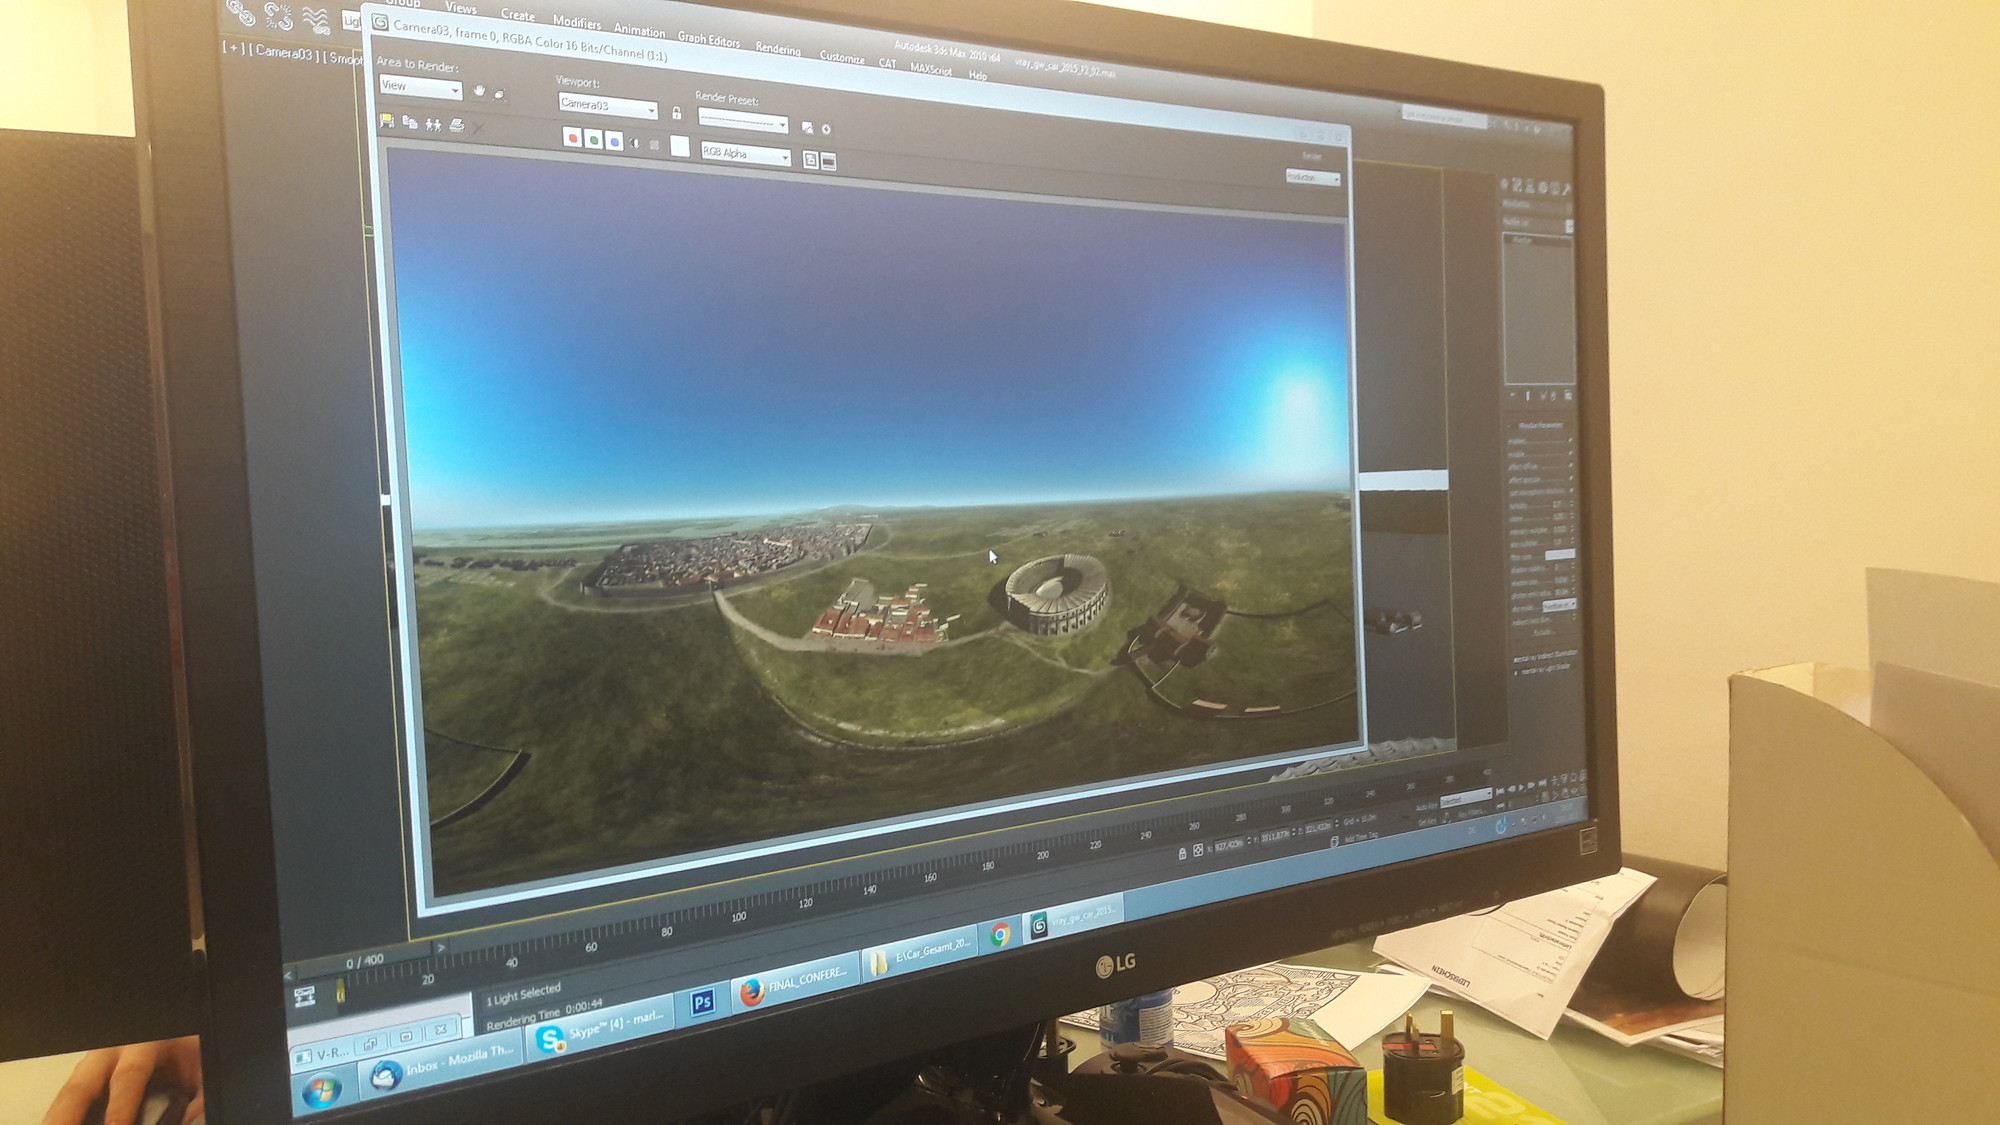The image size is (2000, 1125).
Task: Expand the Camera03 viewport dropdown
Action: click(x=608, y=105)
